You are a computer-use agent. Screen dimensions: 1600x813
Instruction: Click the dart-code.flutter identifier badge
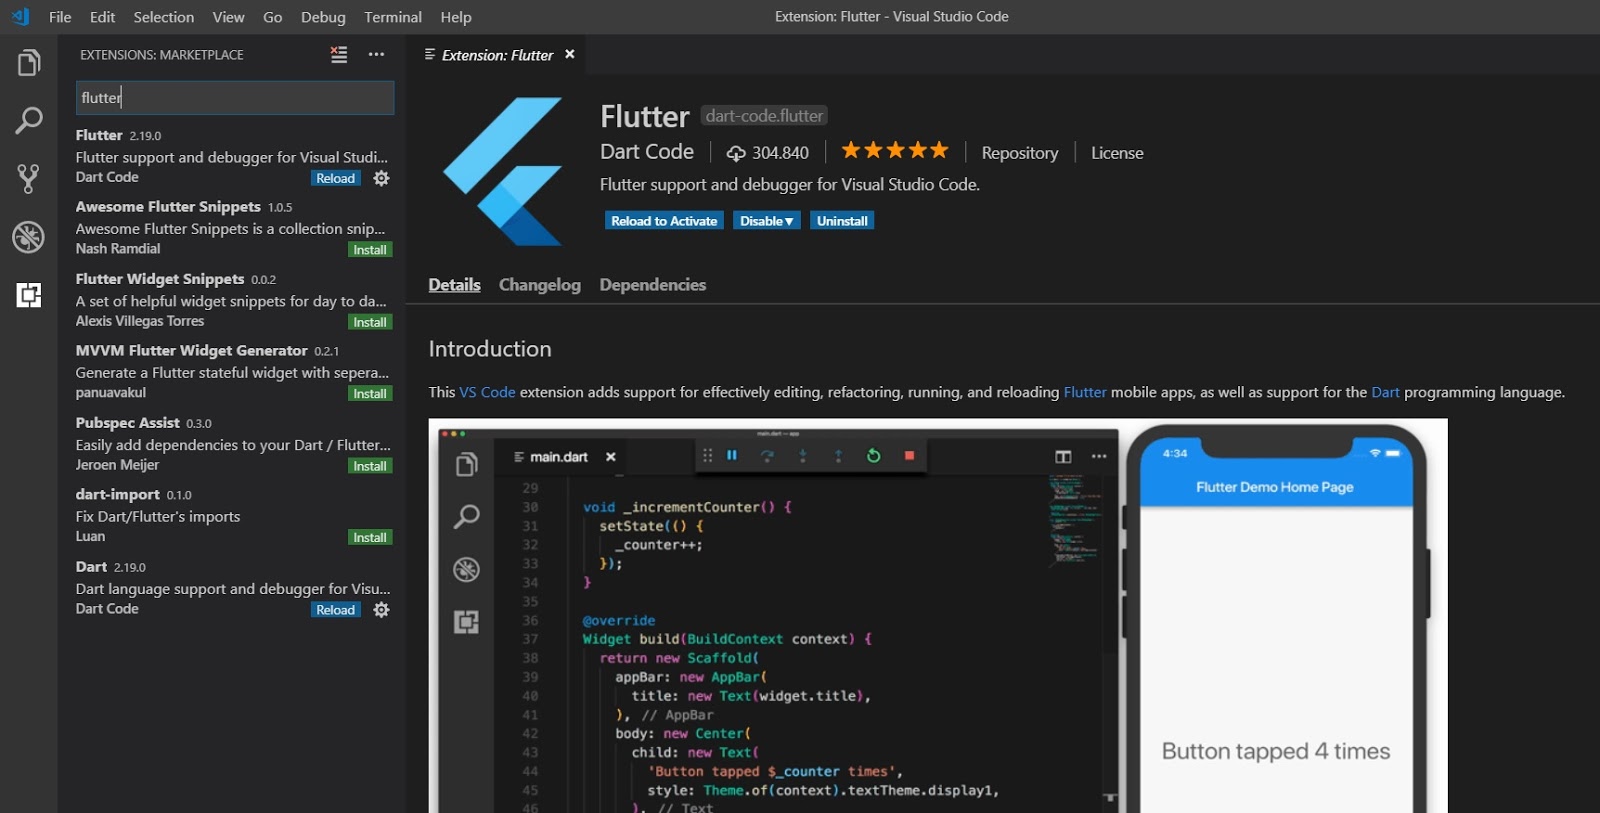click(764, 116)
